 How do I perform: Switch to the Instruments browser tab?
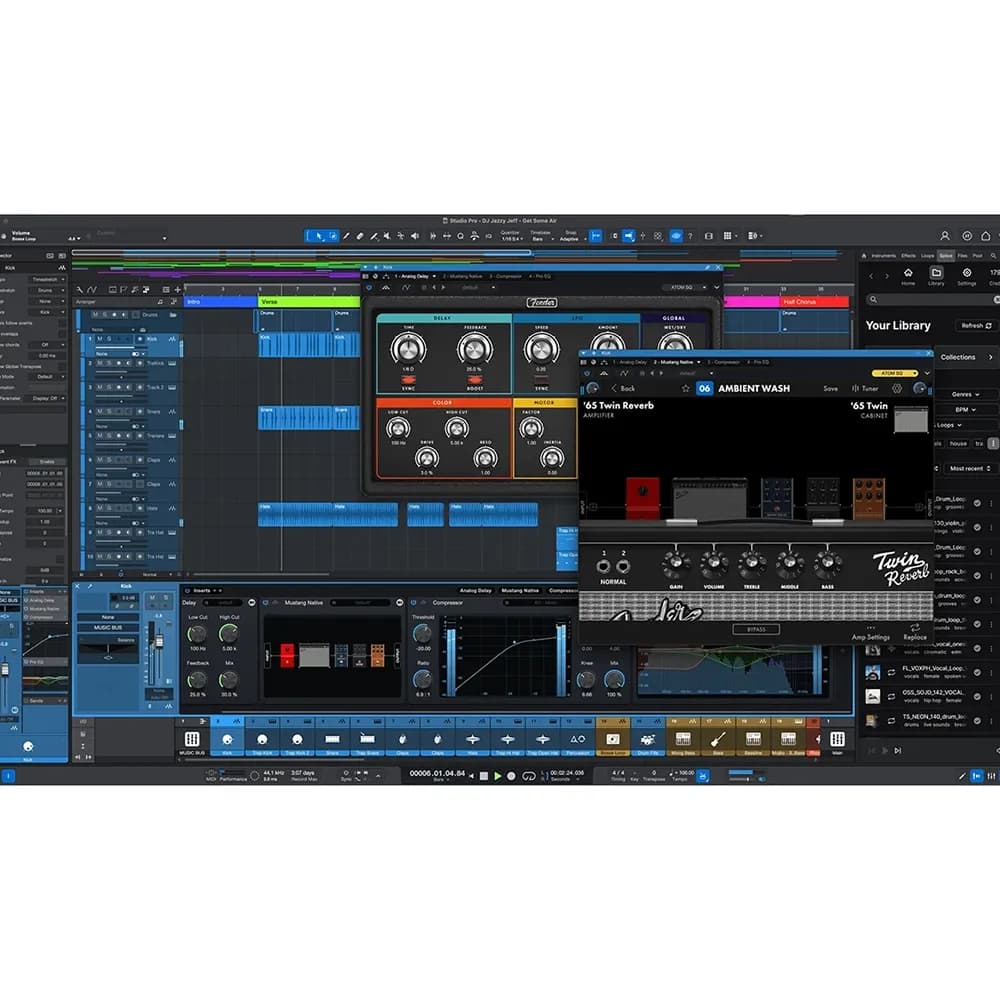point(883,256)
